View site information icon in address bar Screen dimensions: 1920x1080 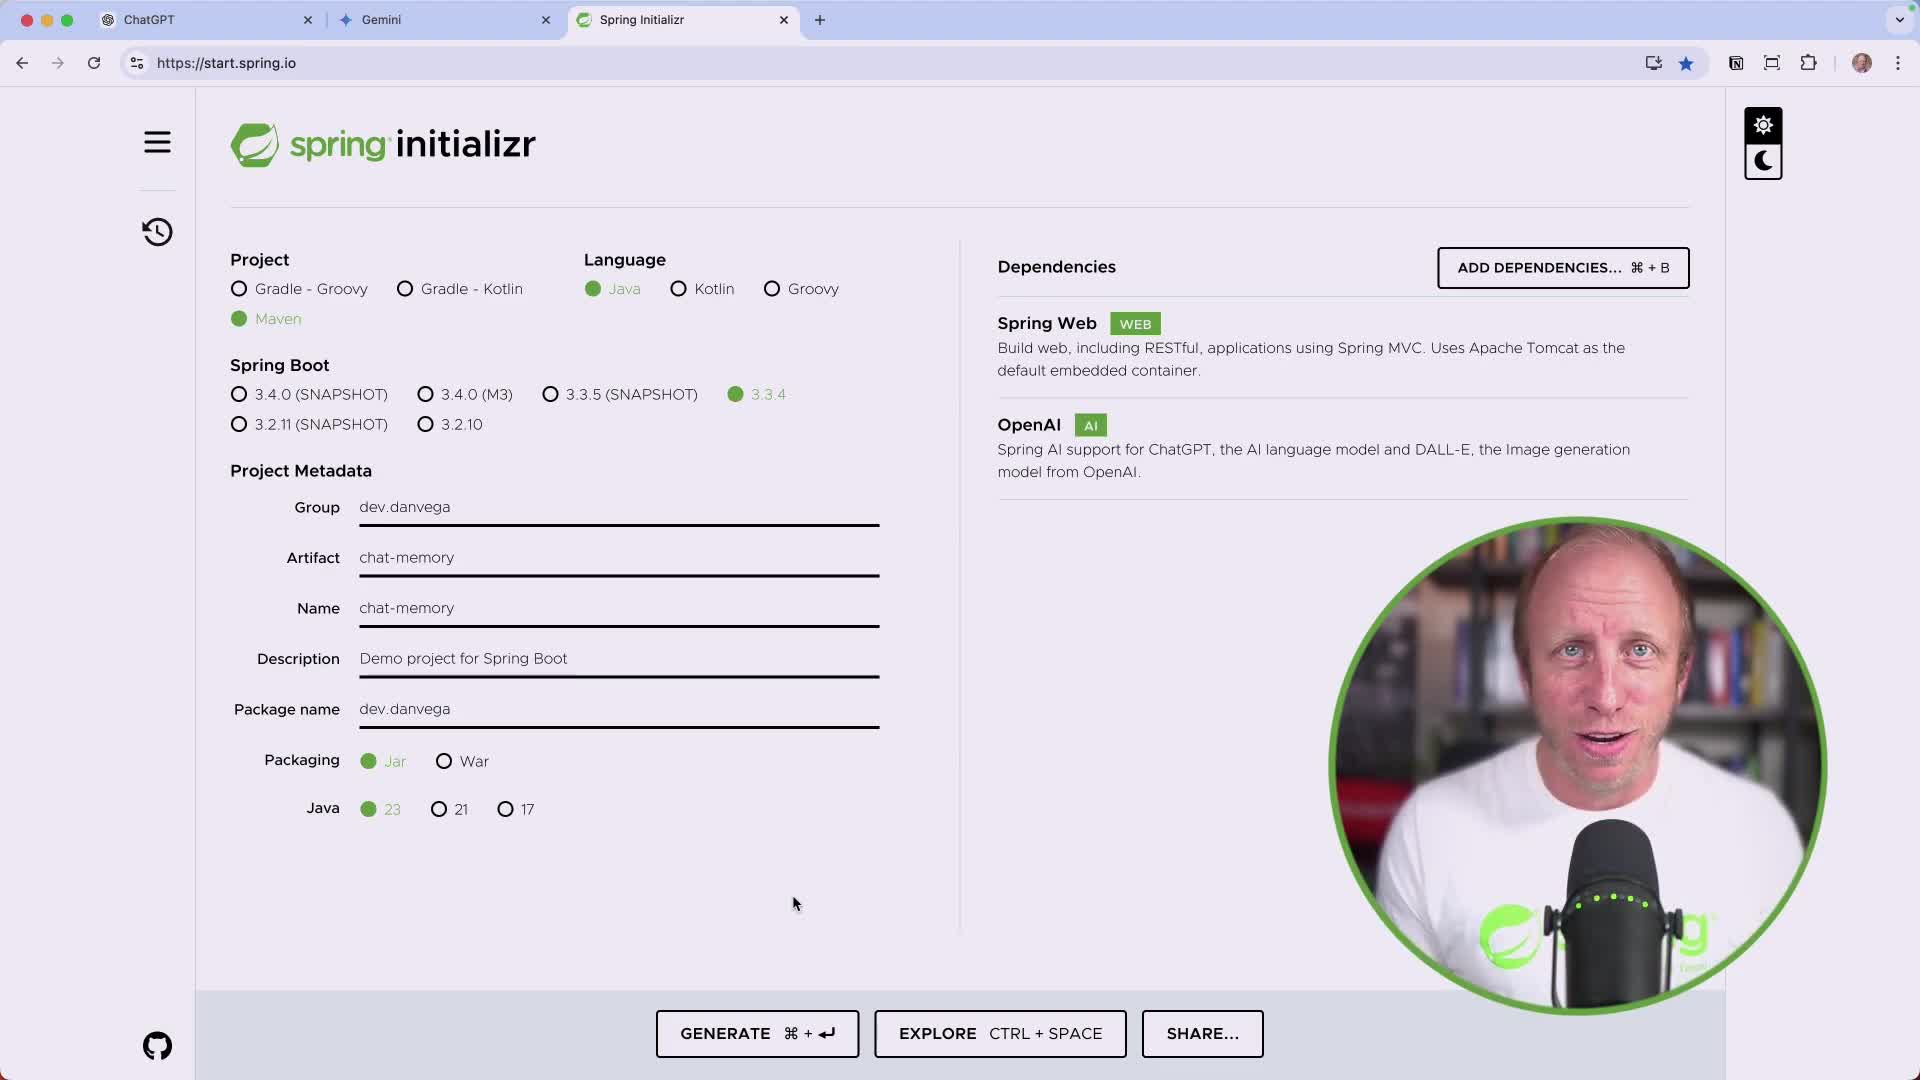pos(137,63)
